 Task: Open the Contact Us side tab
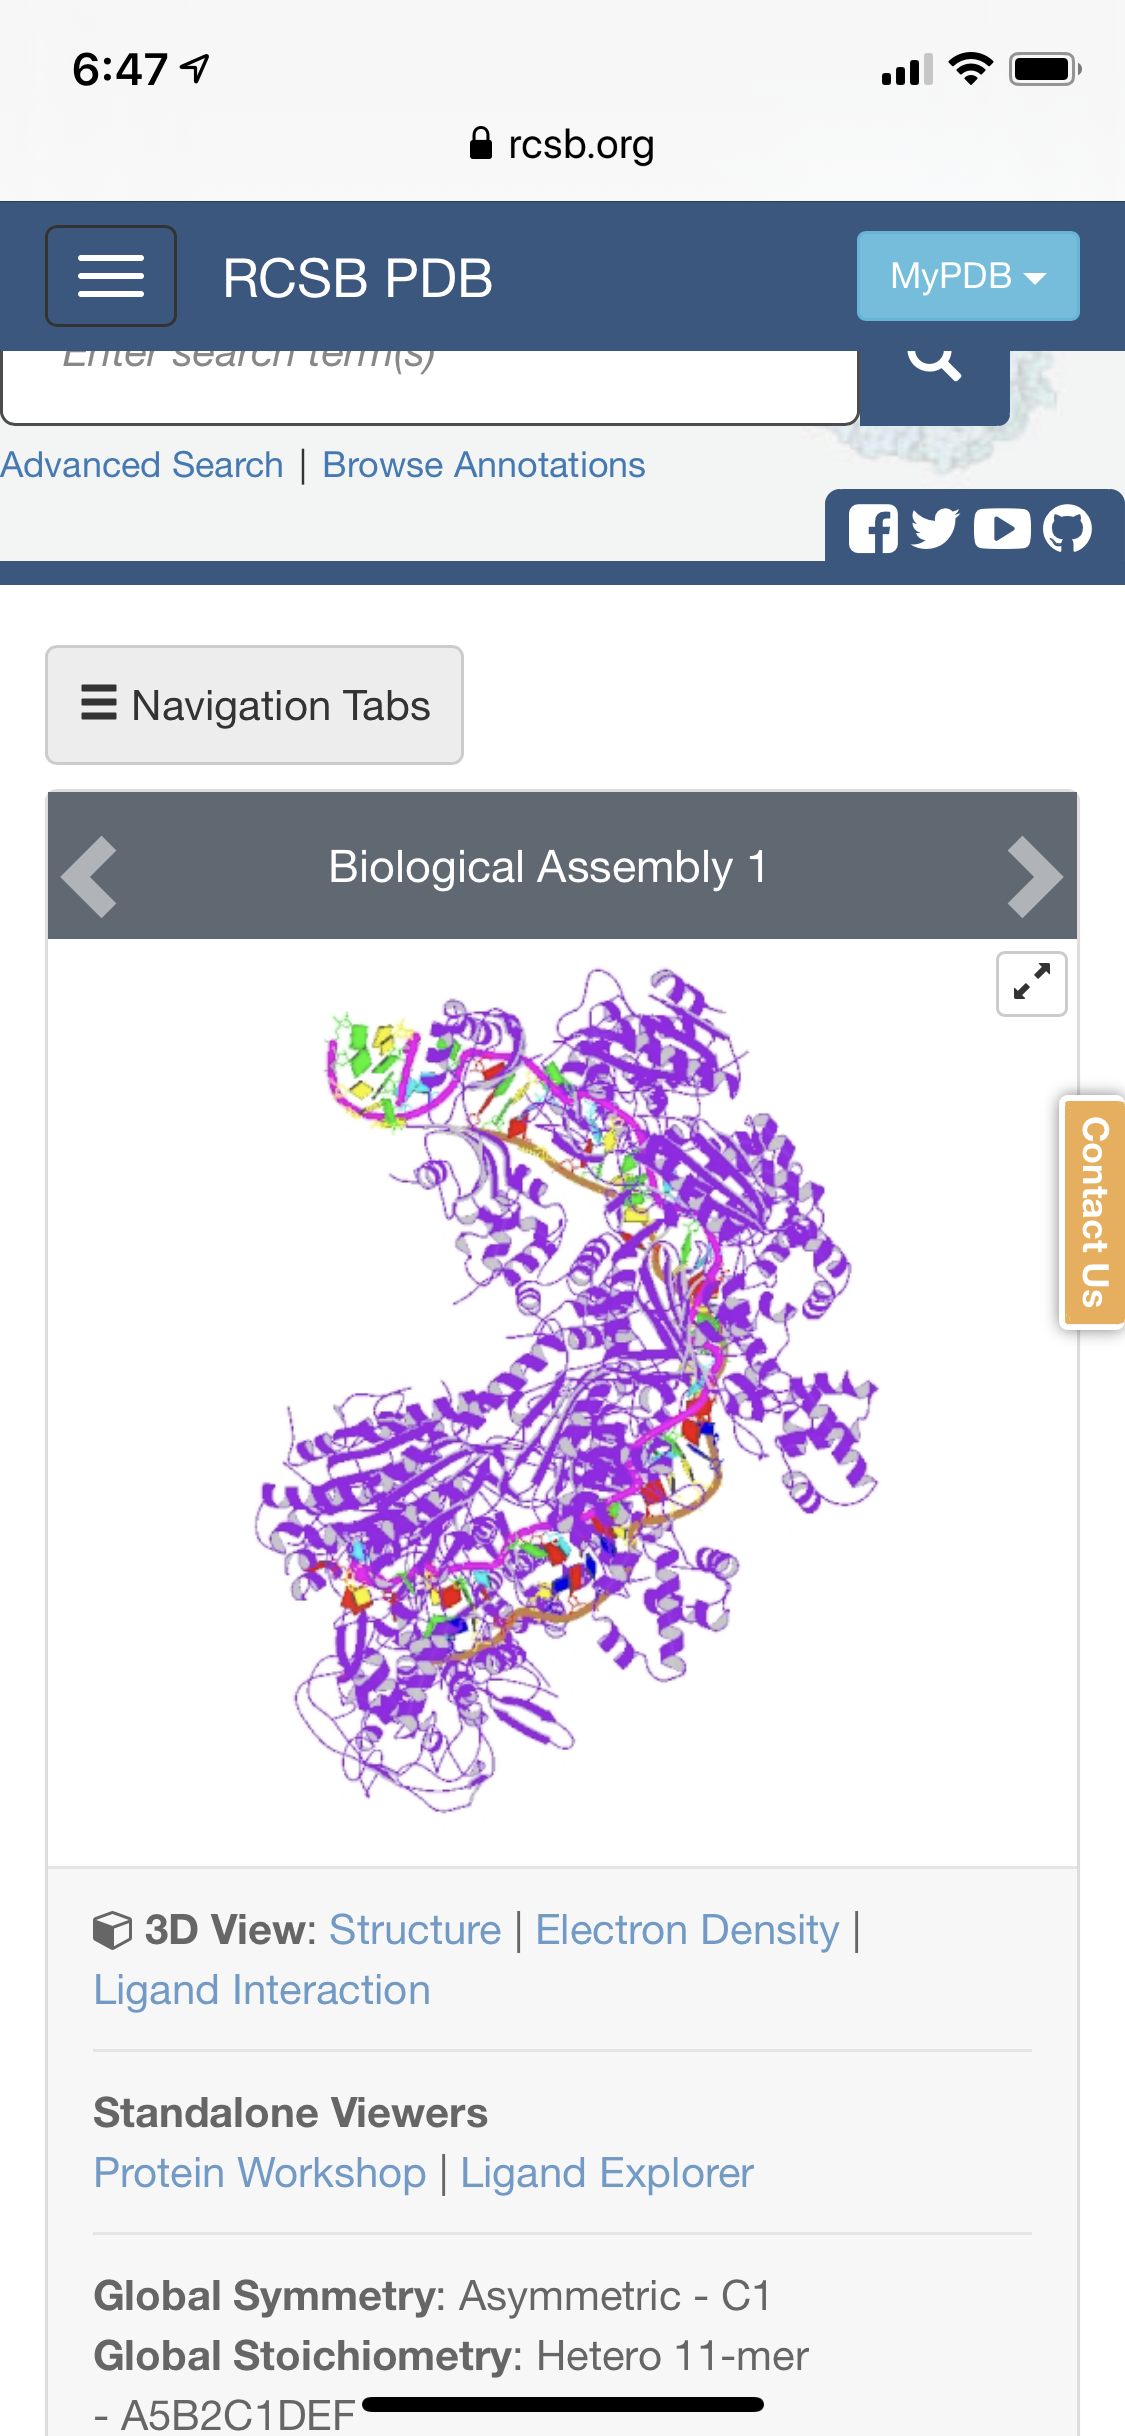1094,1212
